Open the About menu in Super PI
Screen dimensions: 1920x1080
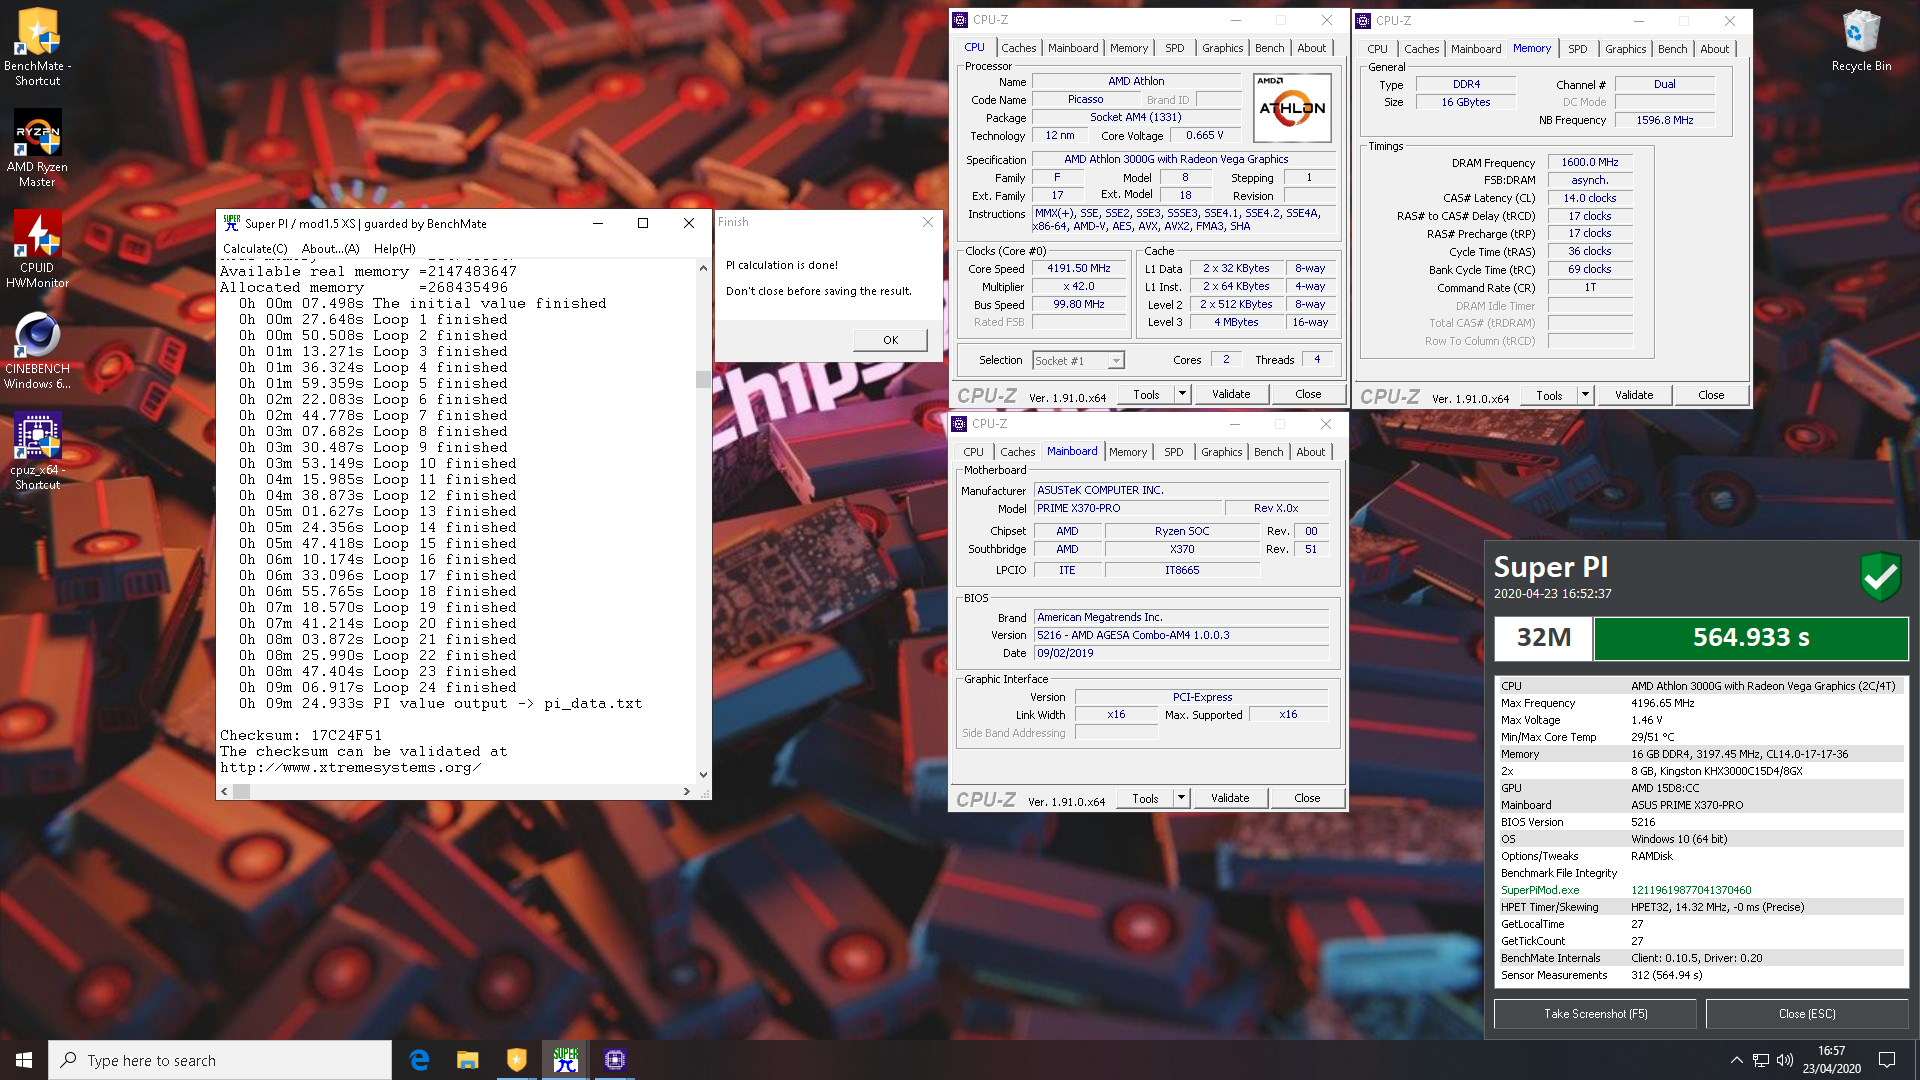coord(330,249)
